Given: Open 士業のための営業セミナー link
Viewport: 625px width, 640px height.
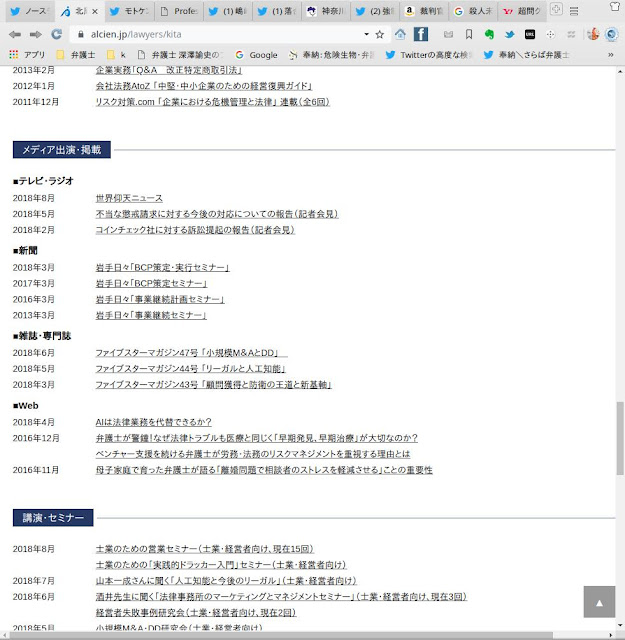Looking at the screenshot, I should pos(205,549).
